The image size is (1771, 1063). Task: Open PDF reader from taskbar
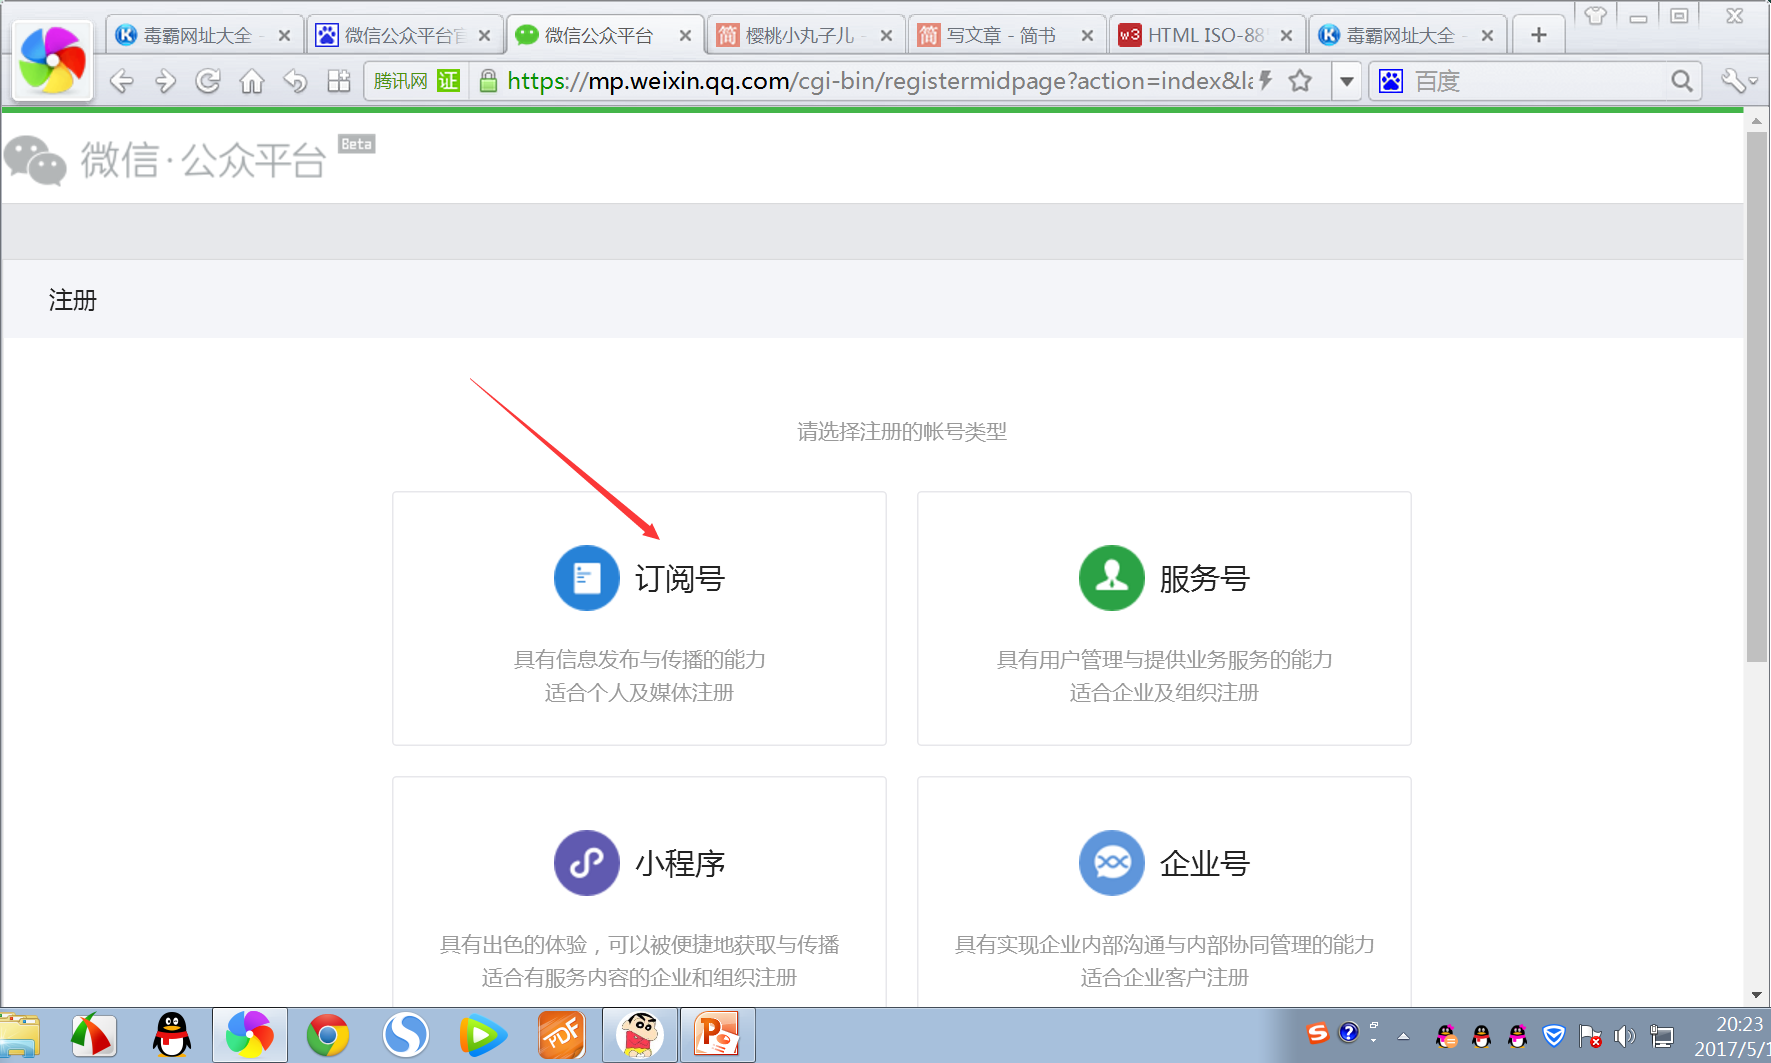pos(561,1035)
